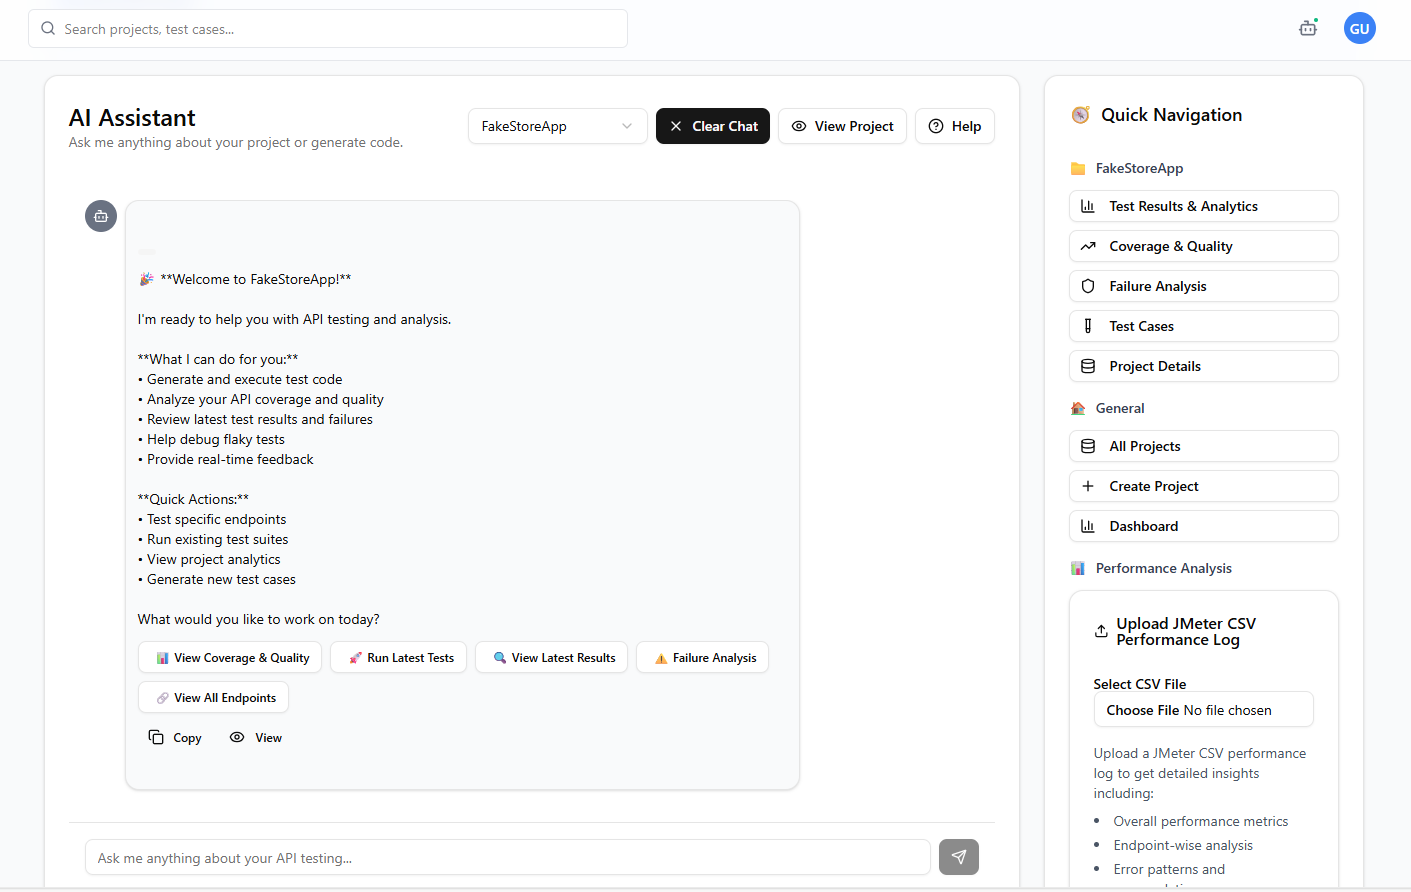Run Latest Tests quick action
The height and width of the screenshot is (892, 1411).
[398, 657]
